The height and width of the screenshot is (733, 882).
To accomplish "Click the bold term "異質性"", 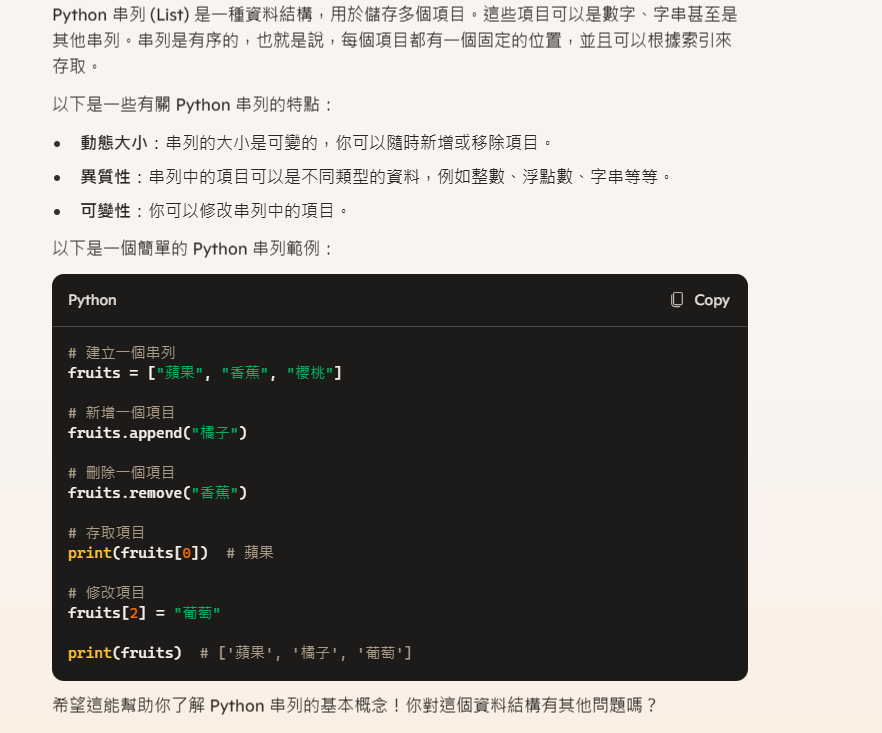I will (106, 177).
